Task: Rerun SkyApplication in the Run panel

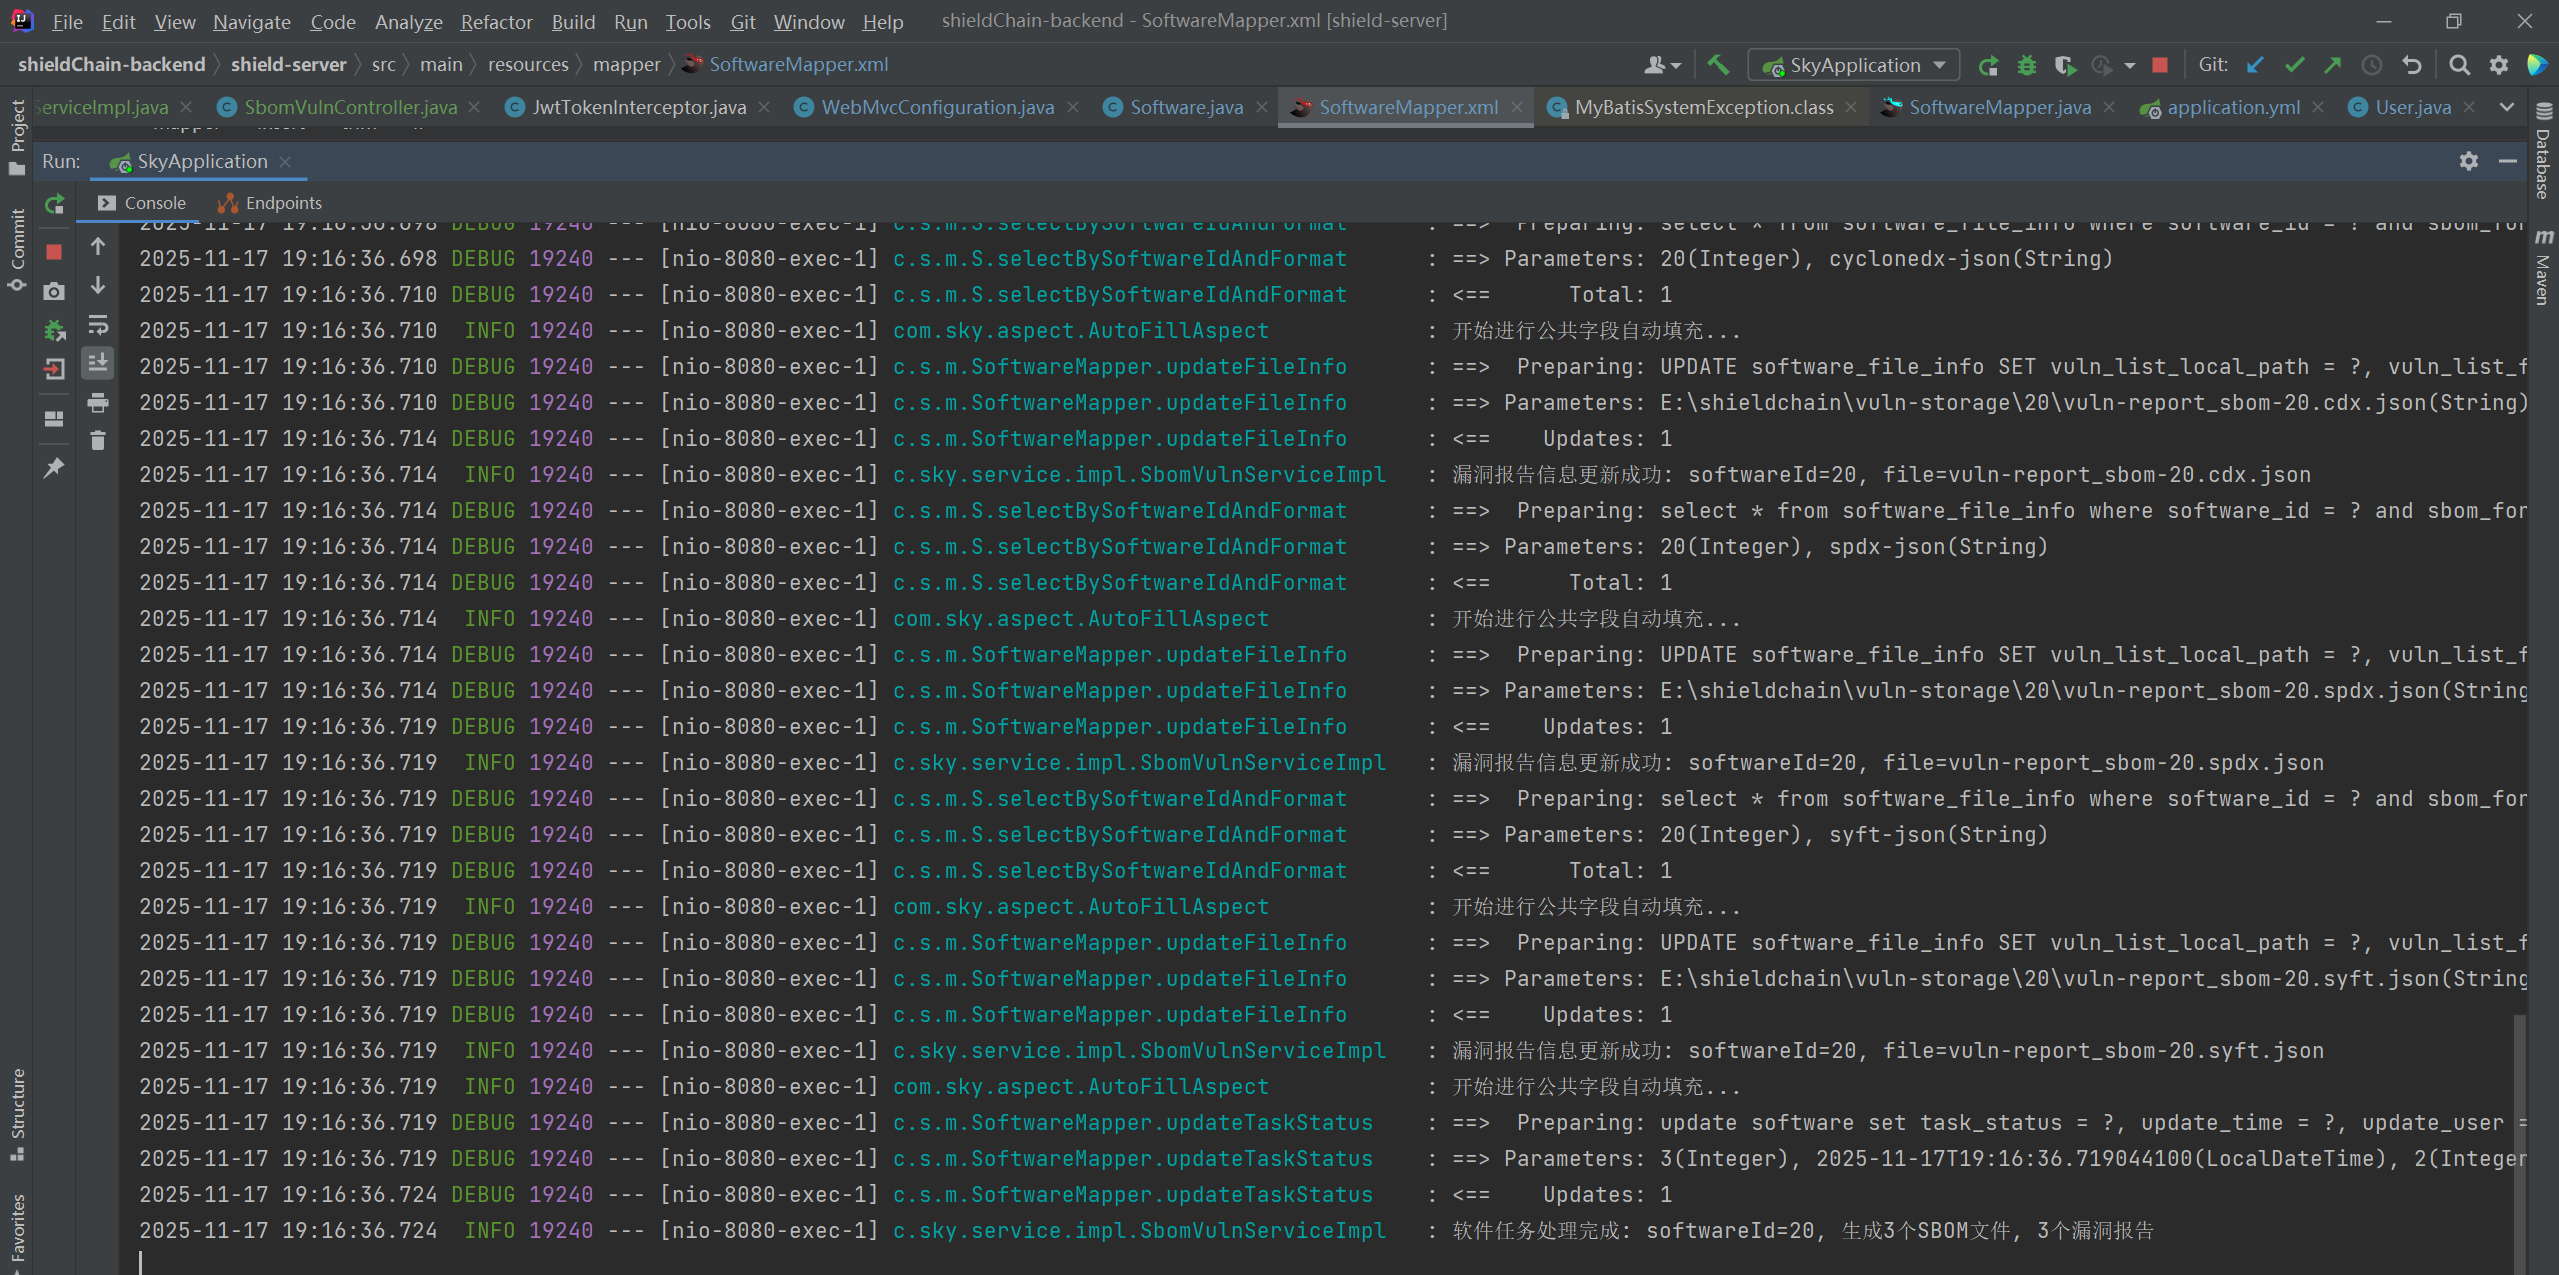Action: point(54,204)
